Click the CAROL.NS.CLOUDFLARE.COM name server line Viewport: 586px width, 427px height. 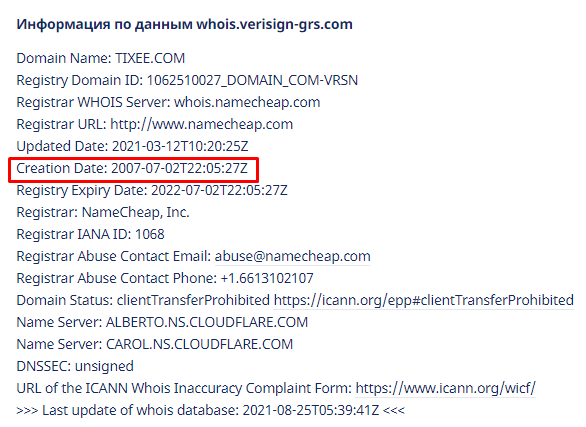[x=155, y=344]
